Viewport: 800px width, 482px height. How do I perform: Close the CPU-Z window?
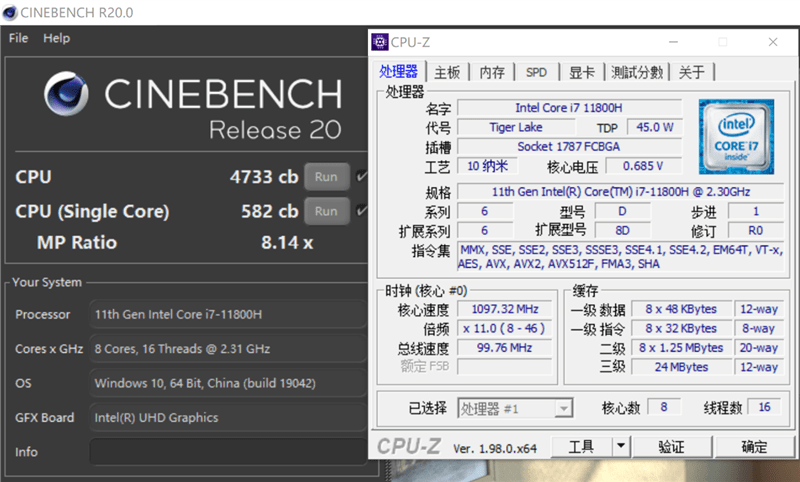pos(773,42)
